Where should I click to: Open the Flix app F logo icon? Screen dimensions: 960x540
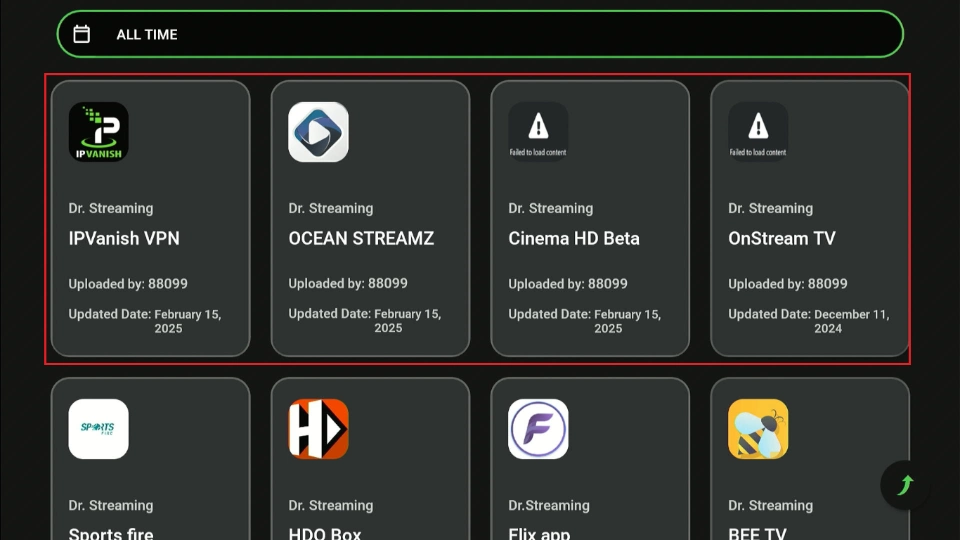(538, 429)
